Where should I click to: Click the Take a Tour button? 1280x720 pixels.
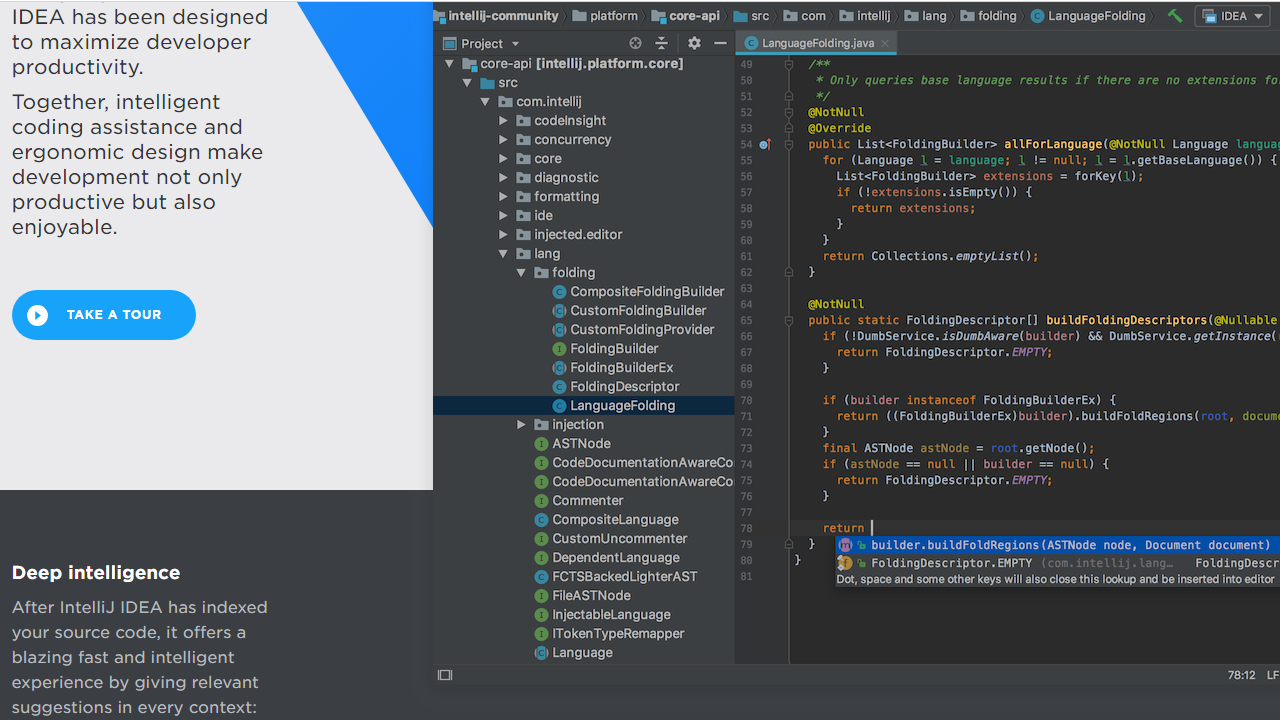[x=104, y=315]
